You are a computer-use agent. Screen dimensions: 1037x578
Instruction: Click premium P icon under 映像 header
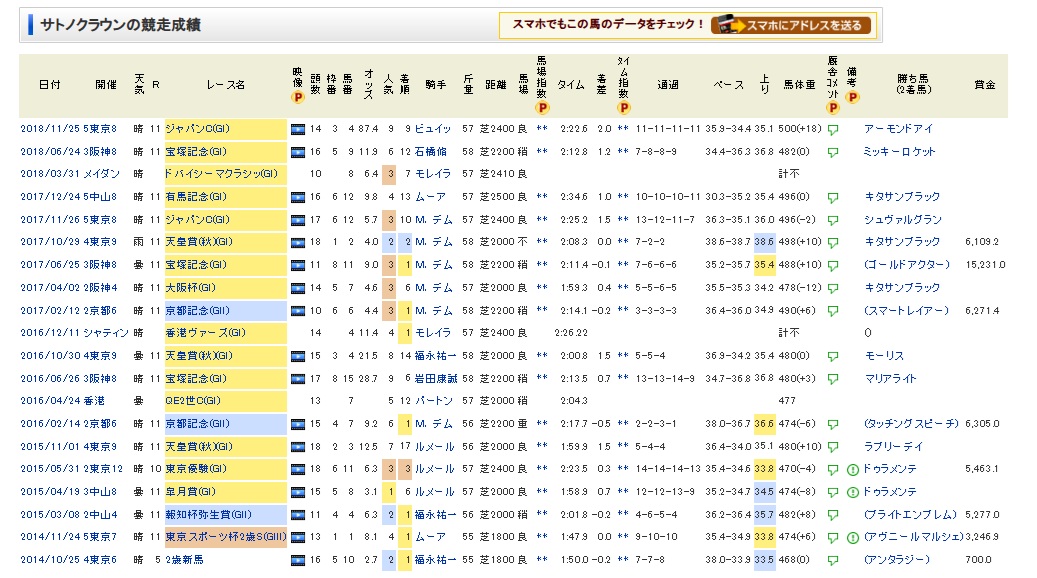pos(297,98)
